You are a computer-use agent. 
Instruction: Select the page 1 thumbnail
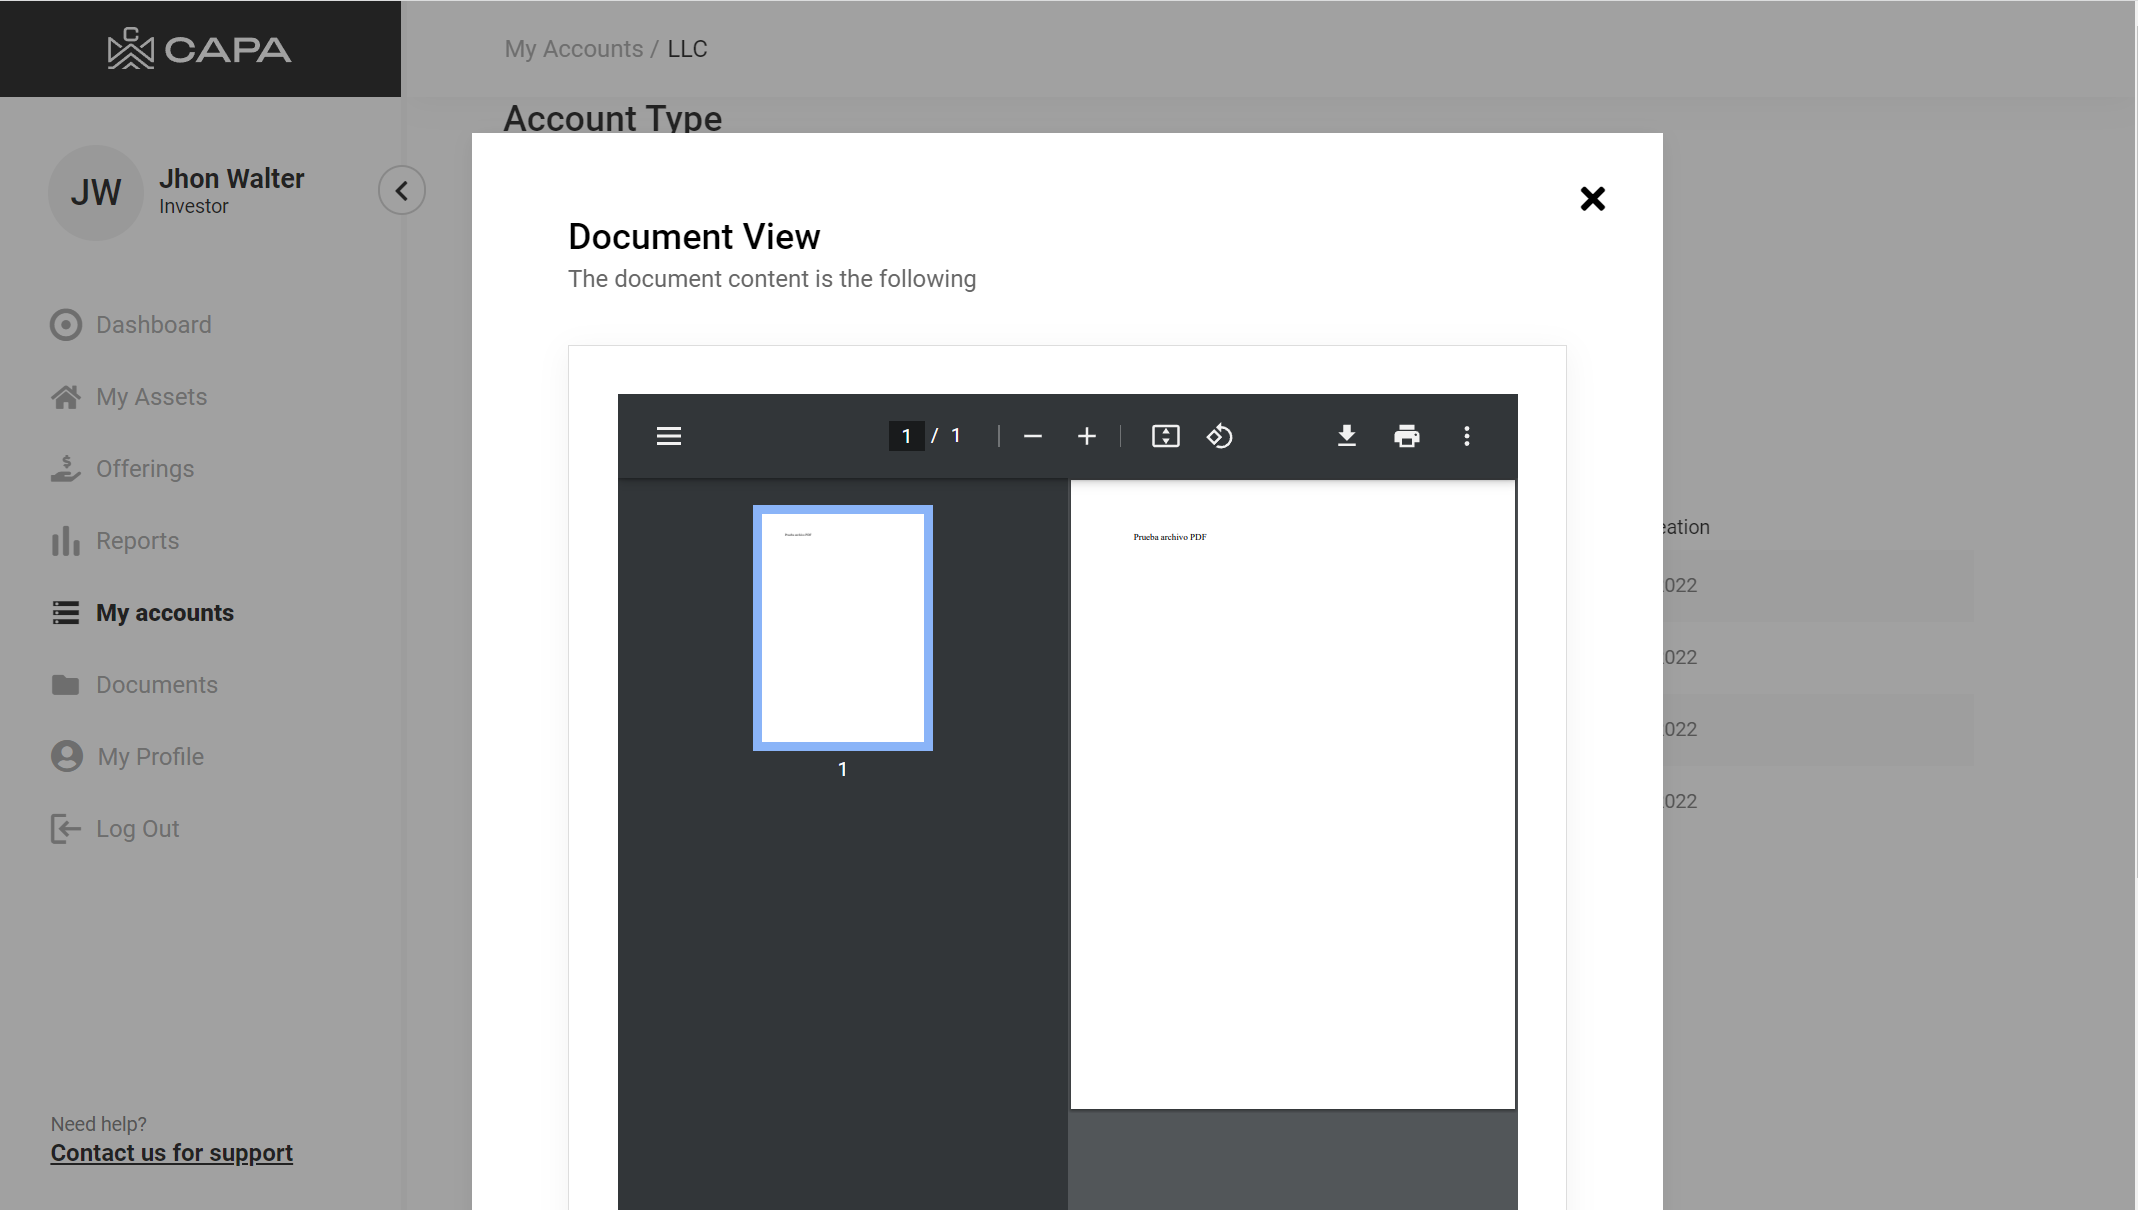(x=842, y=628)
